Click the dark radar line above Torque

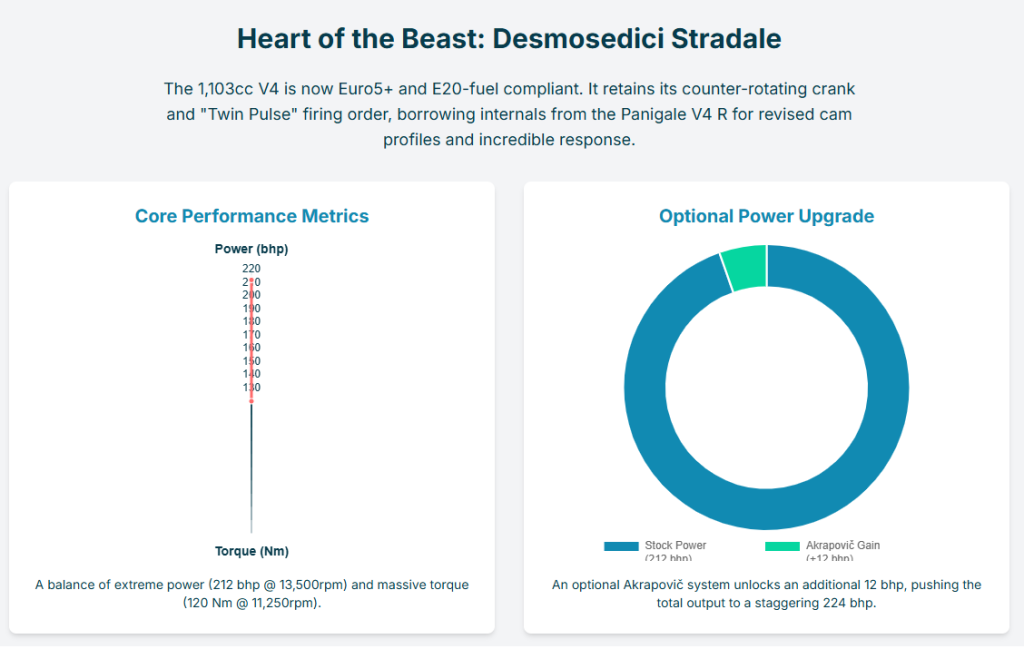tap(251, 470)
